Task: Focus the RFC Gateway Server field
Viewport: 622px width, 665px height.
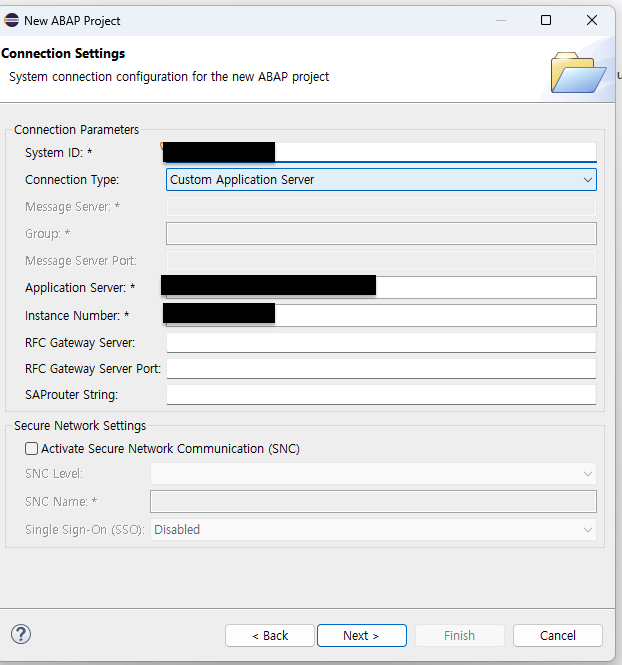Action: [x=381, y=343]
